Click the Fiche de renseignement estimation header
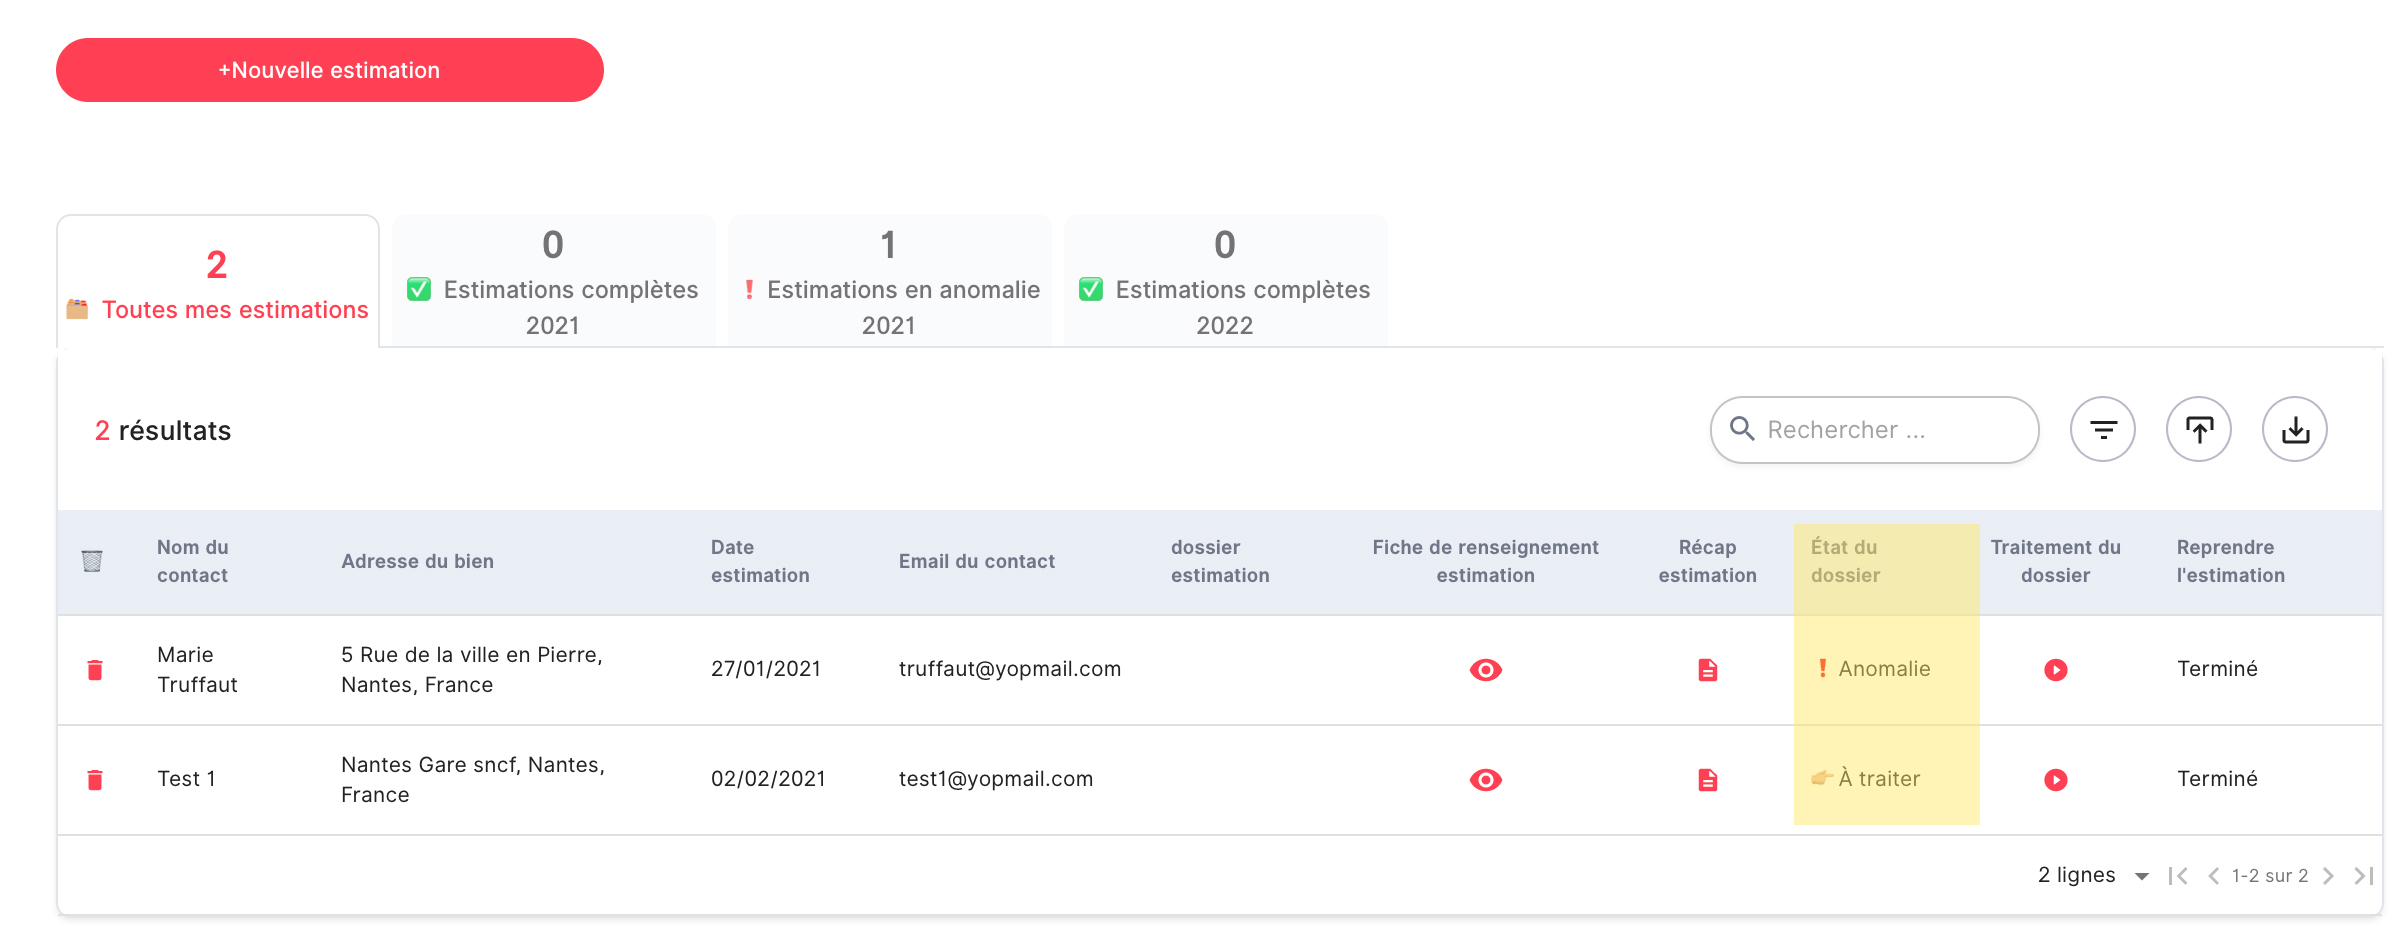 [x=1485, y=561]
